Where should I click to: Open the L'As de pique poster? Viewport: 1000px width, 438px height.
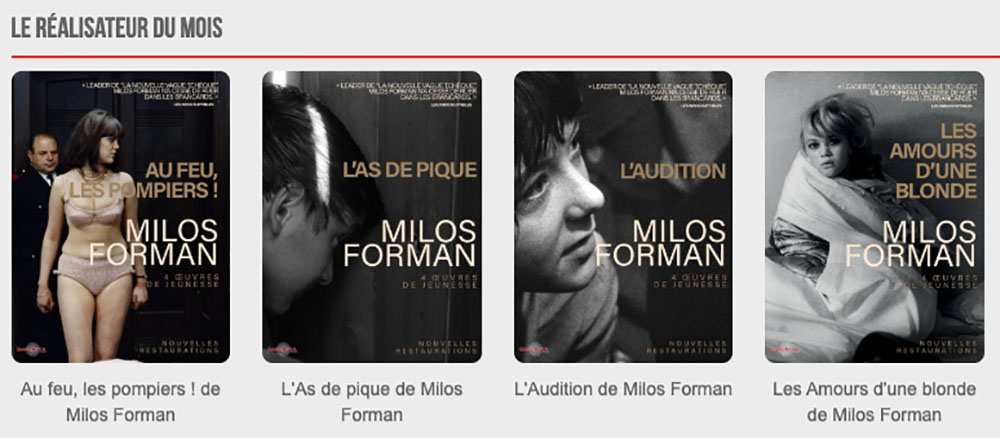point(372,217)
